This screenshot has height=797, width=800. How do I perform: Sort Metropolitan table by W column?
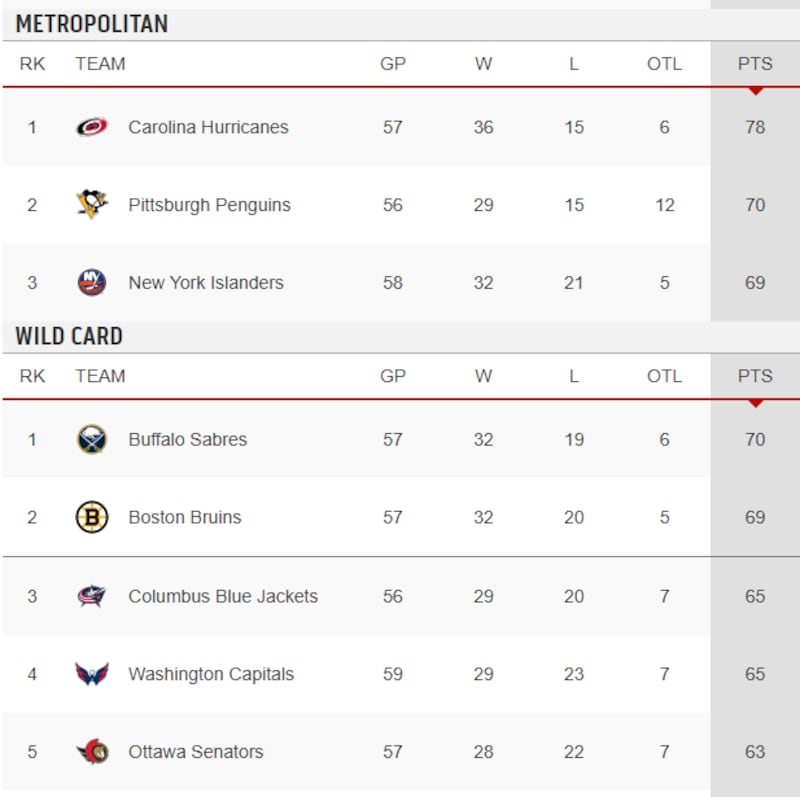[483, 64]
